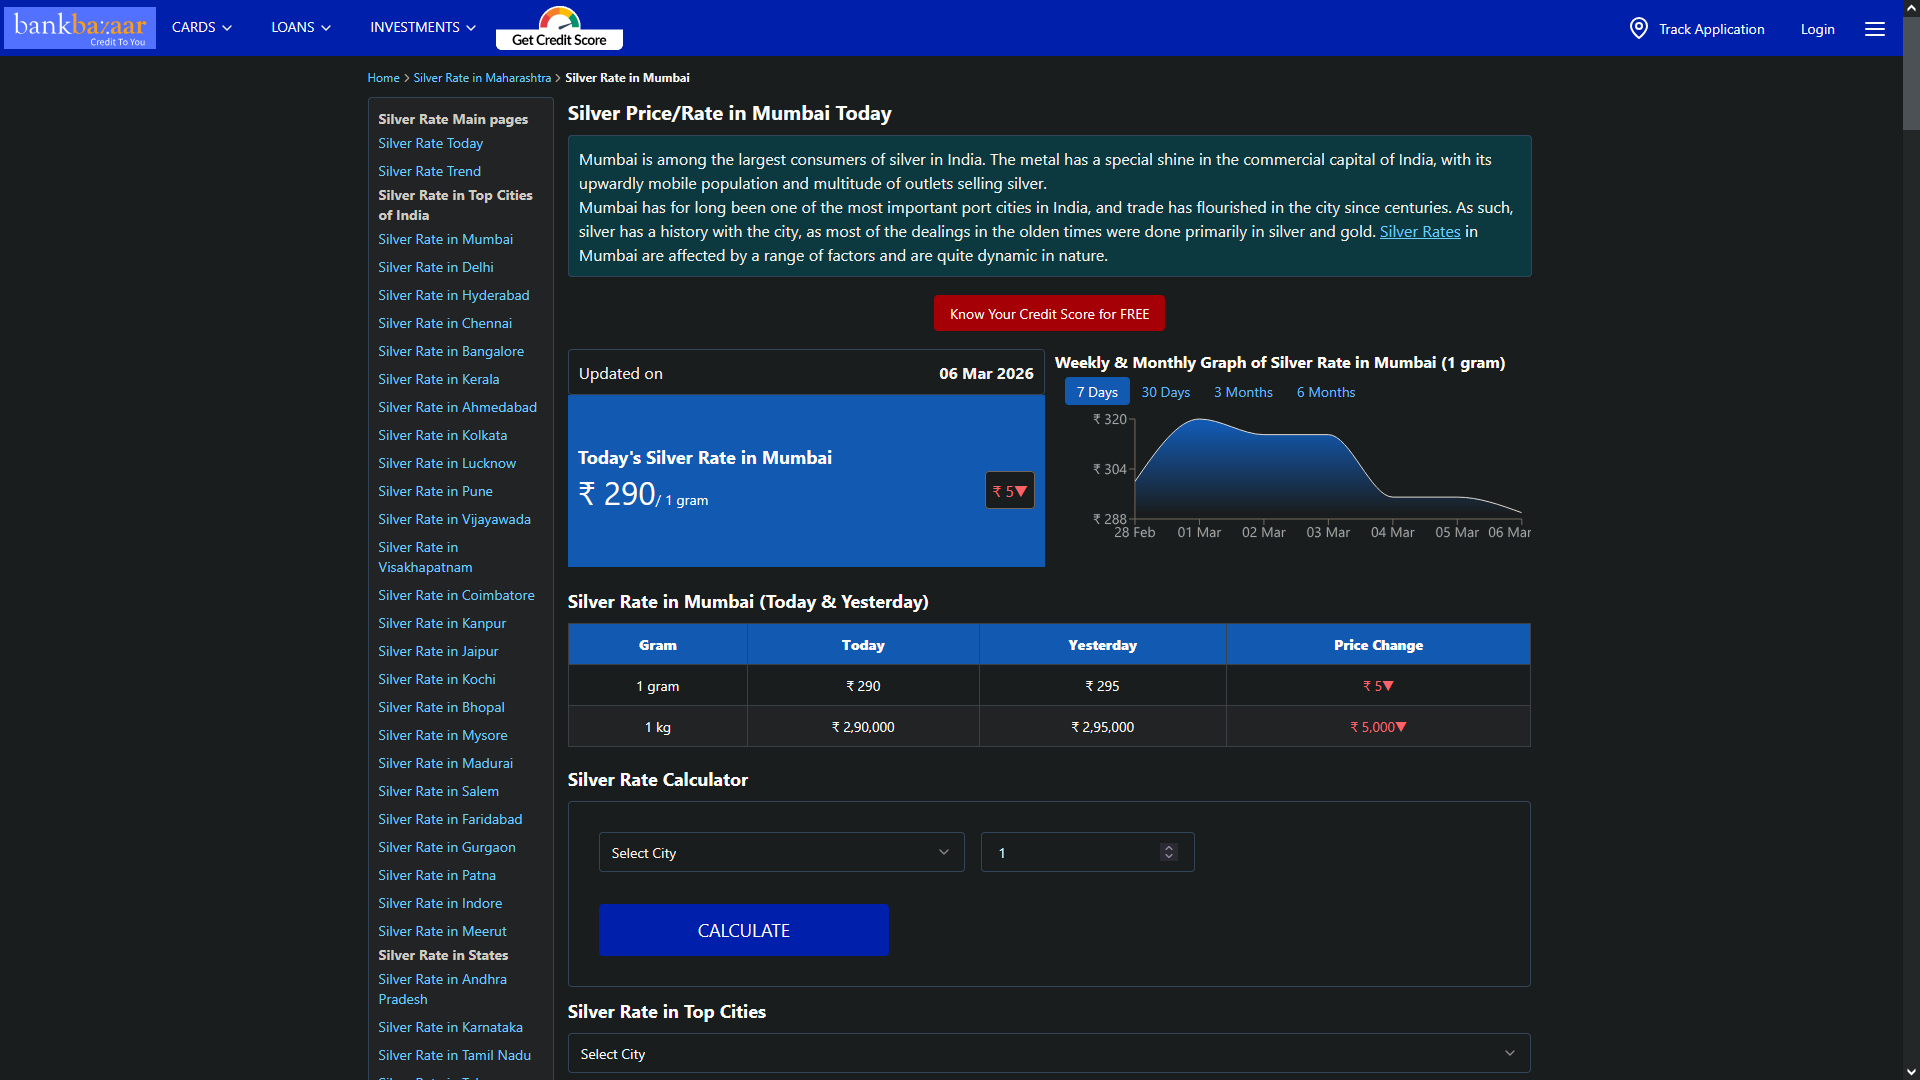1920x1080 pixels.
Task: Open the calculator Select City dropdown
Action: (x=781, y=853)
